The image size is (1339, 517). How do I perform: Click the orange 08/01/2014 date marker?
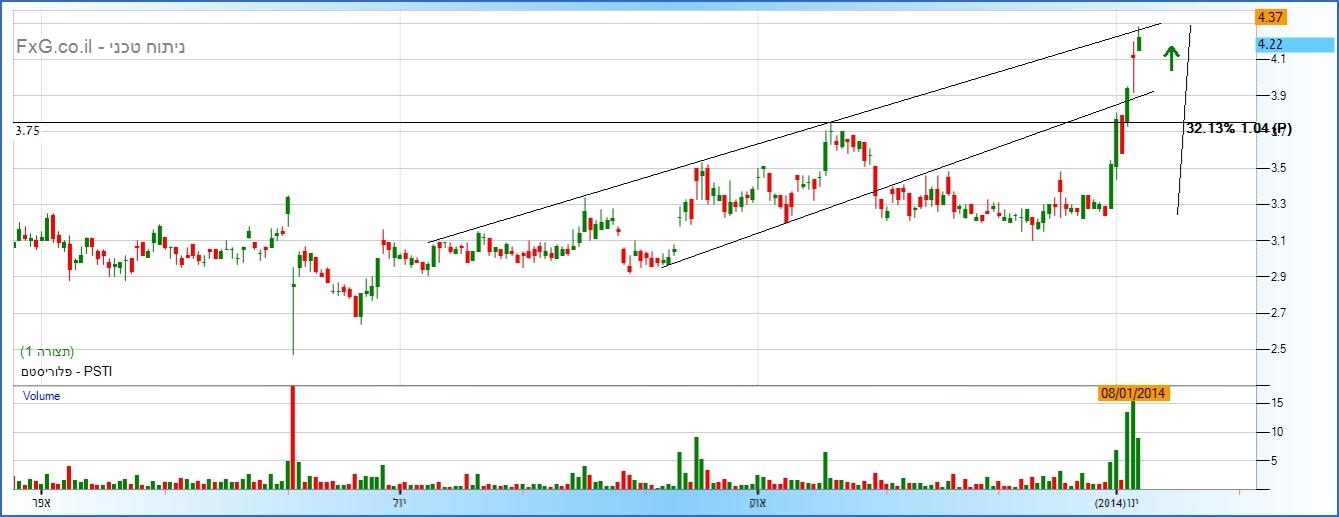tap(1132, 393)
